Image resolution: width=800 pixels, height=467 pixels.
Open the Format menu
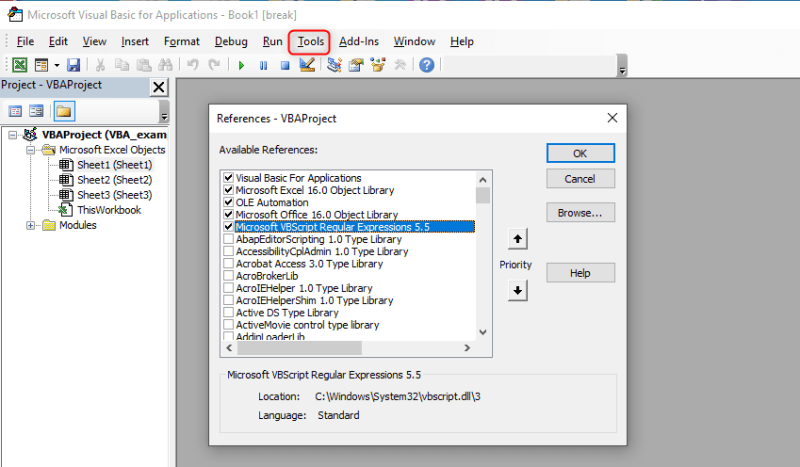click(182, 41)
